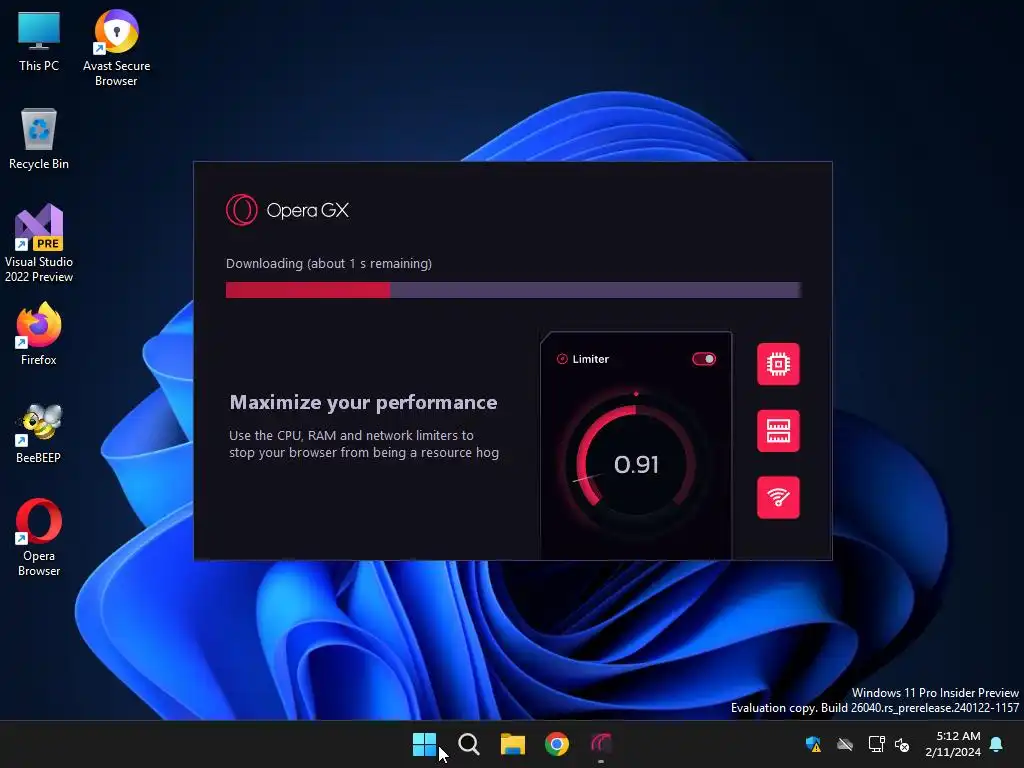Open taskbar Search
The width and height of the screenshot is (1024, 768).
469,744
